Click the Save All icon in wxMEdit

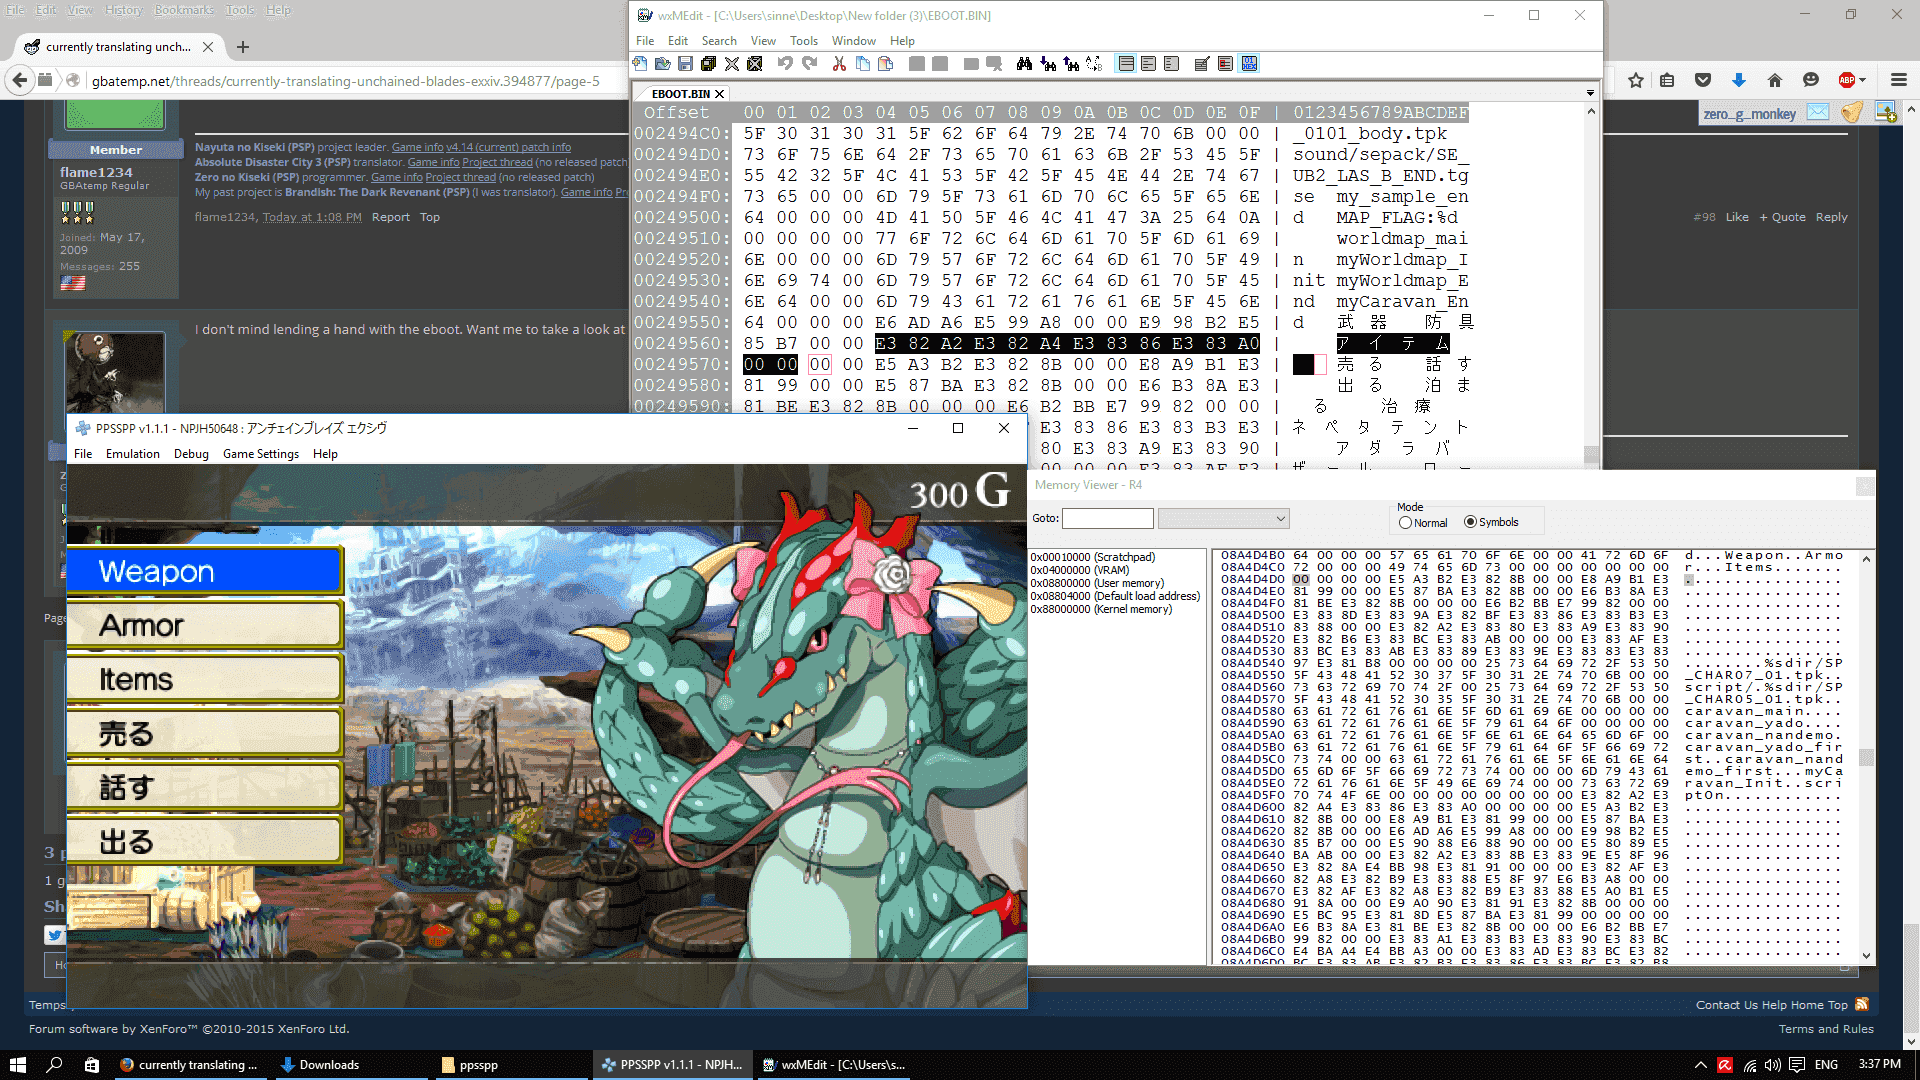(708, 64)
